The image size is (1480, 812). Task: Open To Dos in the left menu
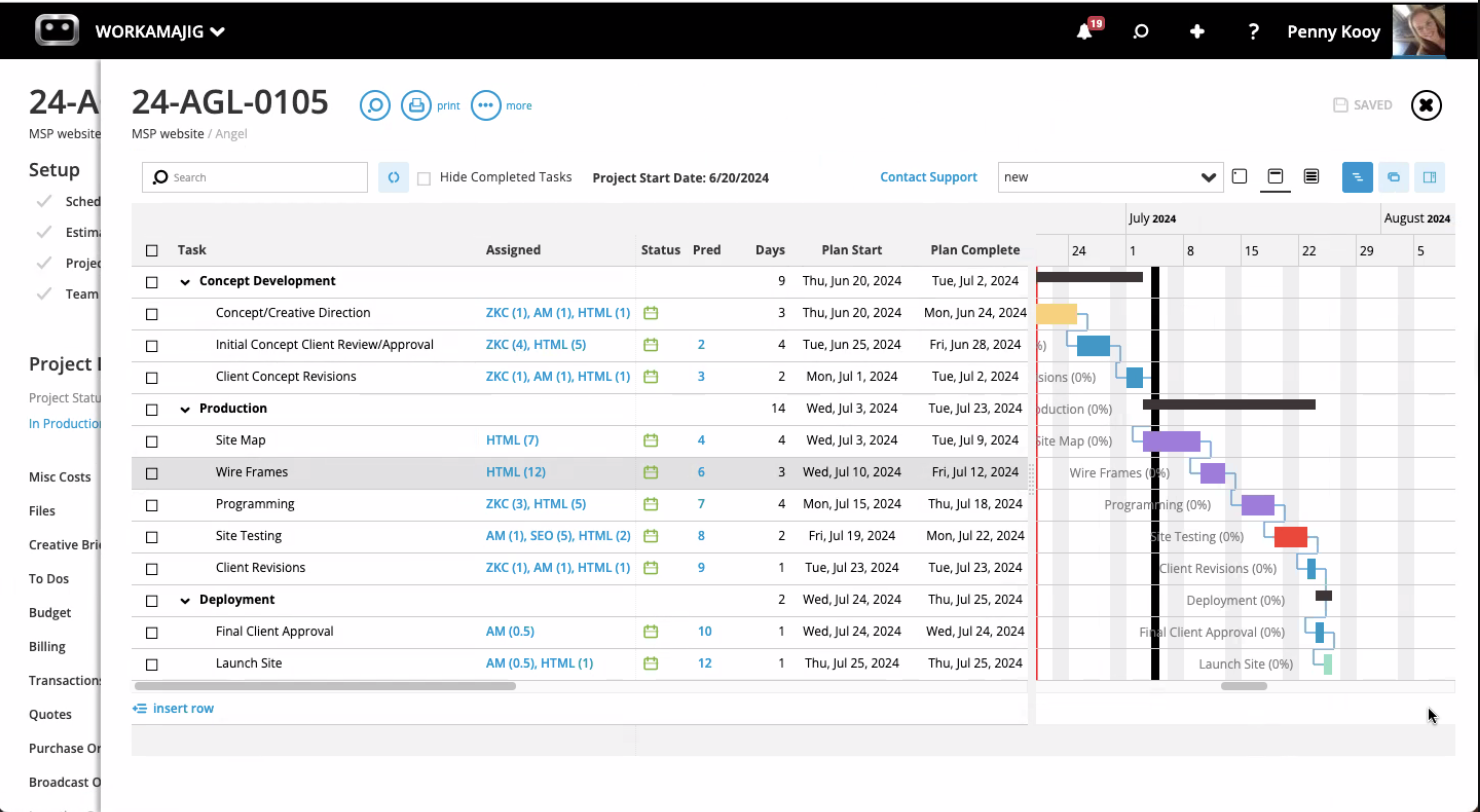point(50,578)
